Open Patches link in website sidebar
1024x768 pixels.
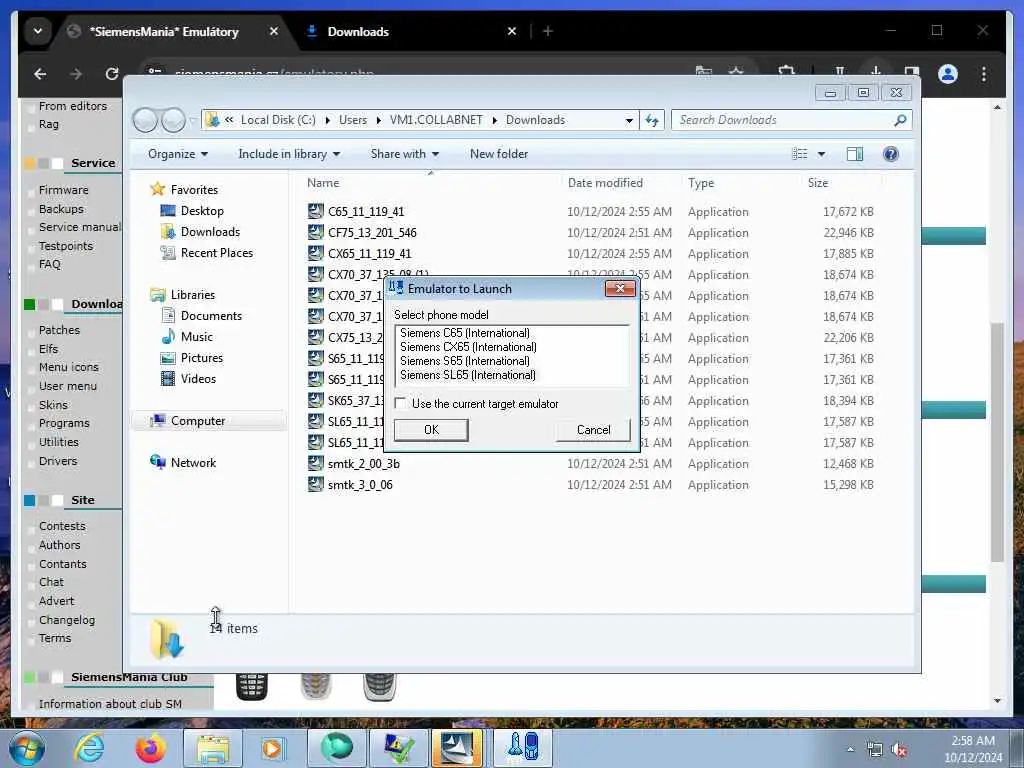[59, 330]
